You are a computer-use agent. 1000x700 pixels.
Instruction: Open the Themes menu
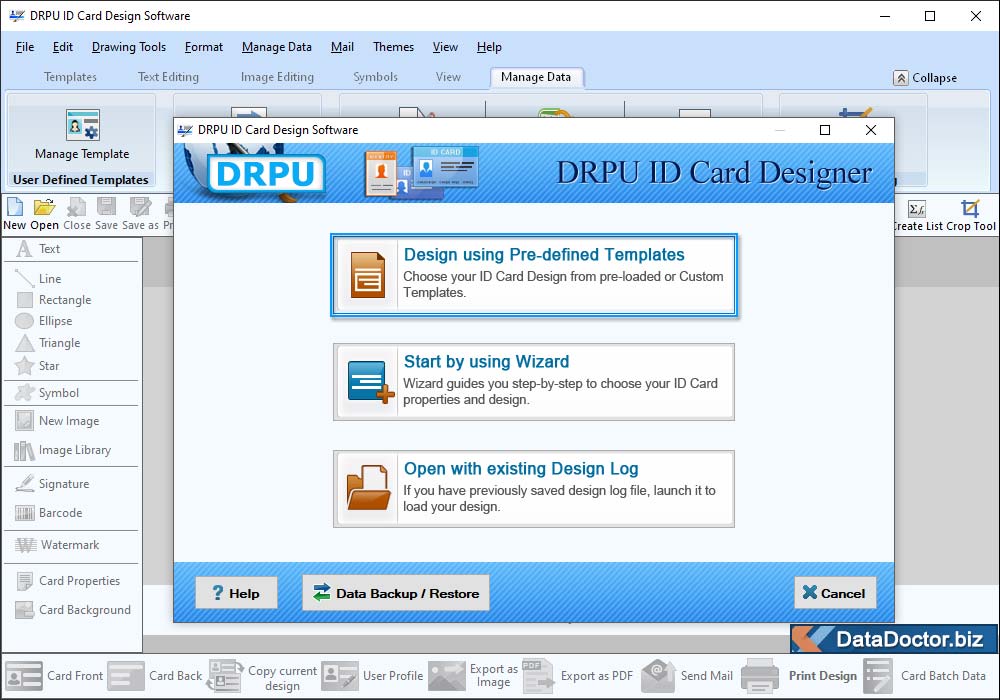393,47
